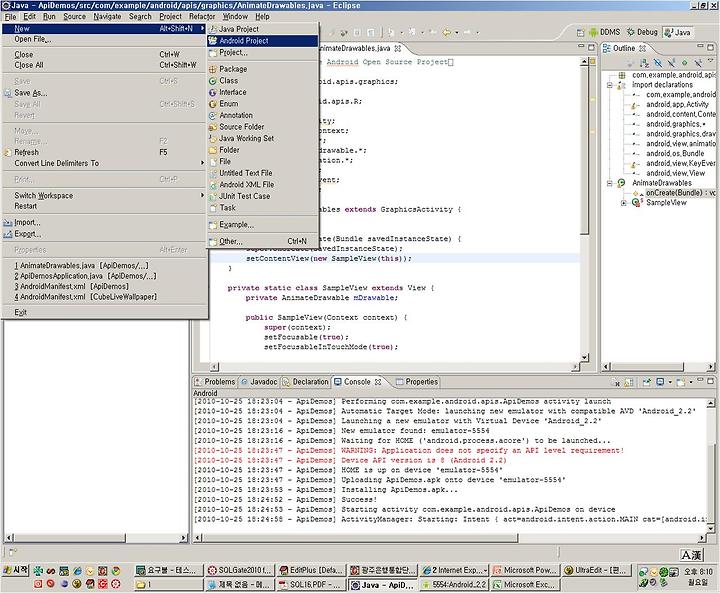The height and width of the screenshot is (593, 720).
Task: Open Outline view menu dropdown
Action: tap(711, 60)
